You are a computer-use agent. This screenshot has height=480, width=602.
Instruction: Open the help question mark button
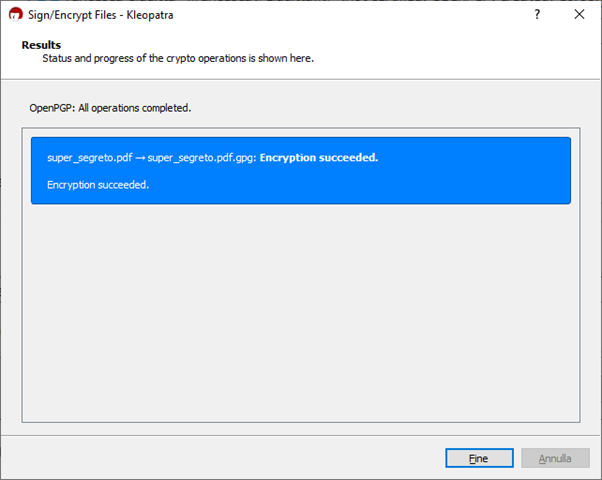pos(537,14)
